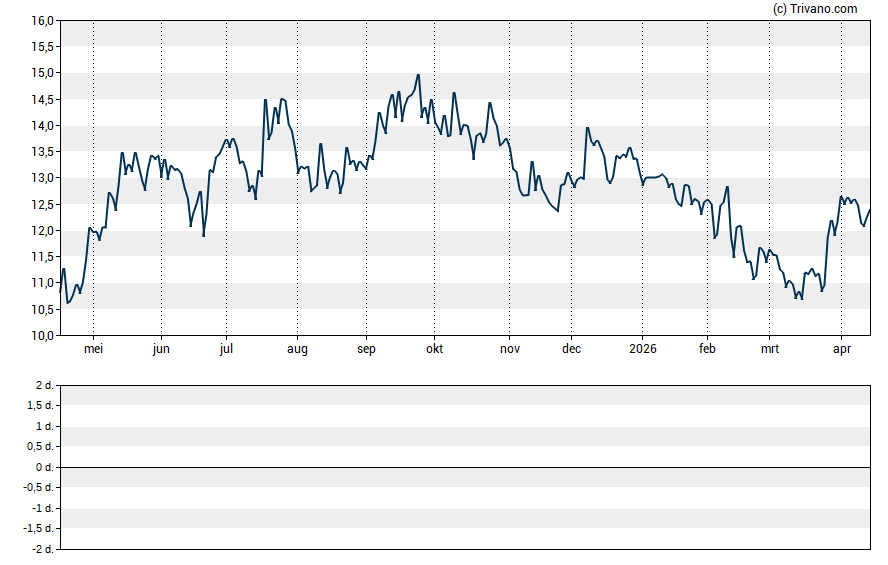Image resolution: width=888 pixels, height=565 pixels.
Task: Click the highest peak of the price line
Action: pyautogui.click(x=418, y=75)
